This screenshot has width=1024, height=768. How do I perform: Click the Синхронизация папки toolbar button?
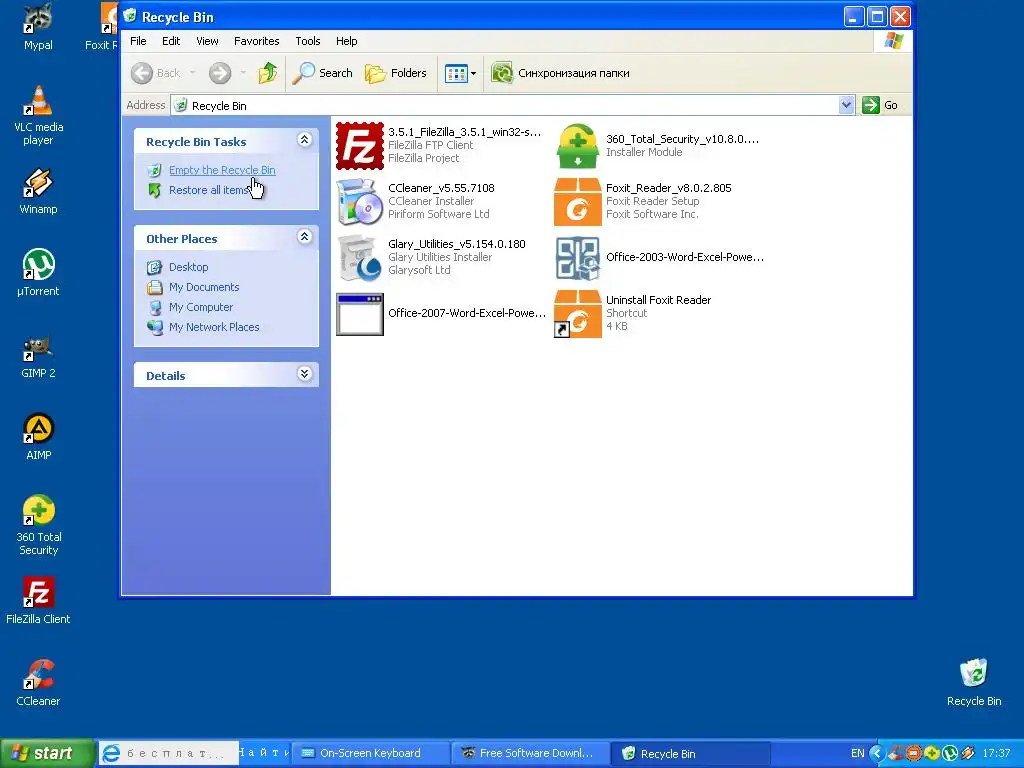(560, 72)
